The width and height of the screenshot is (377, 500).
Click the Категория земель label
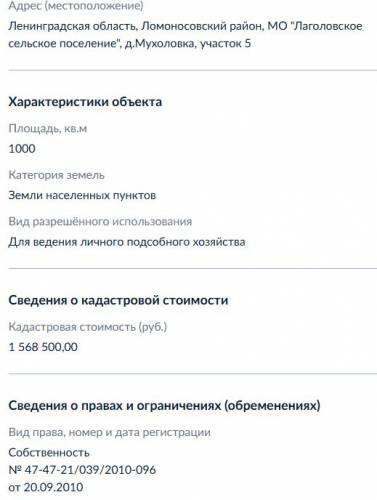pos(56,175)
